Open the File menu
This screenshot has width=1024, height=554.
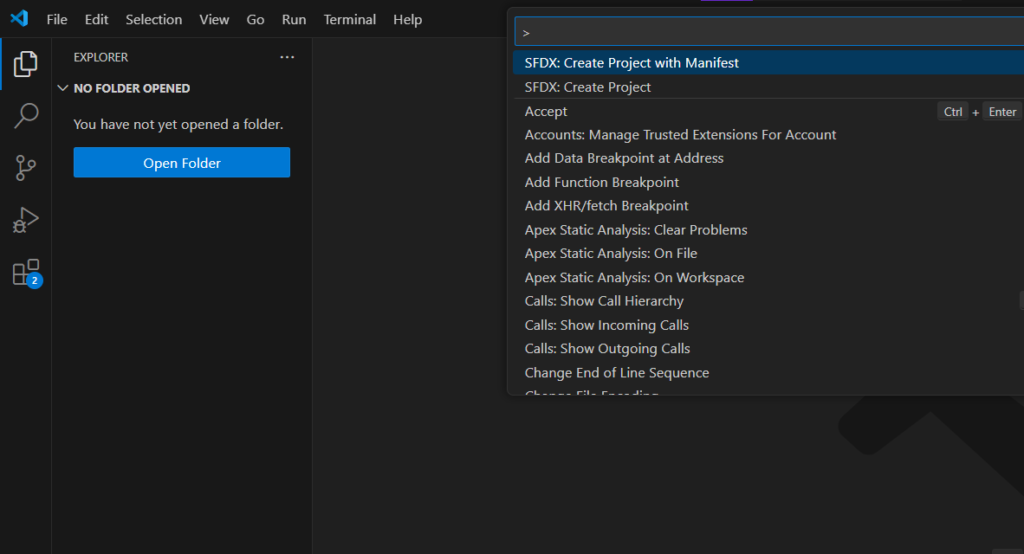pos(57,19)
